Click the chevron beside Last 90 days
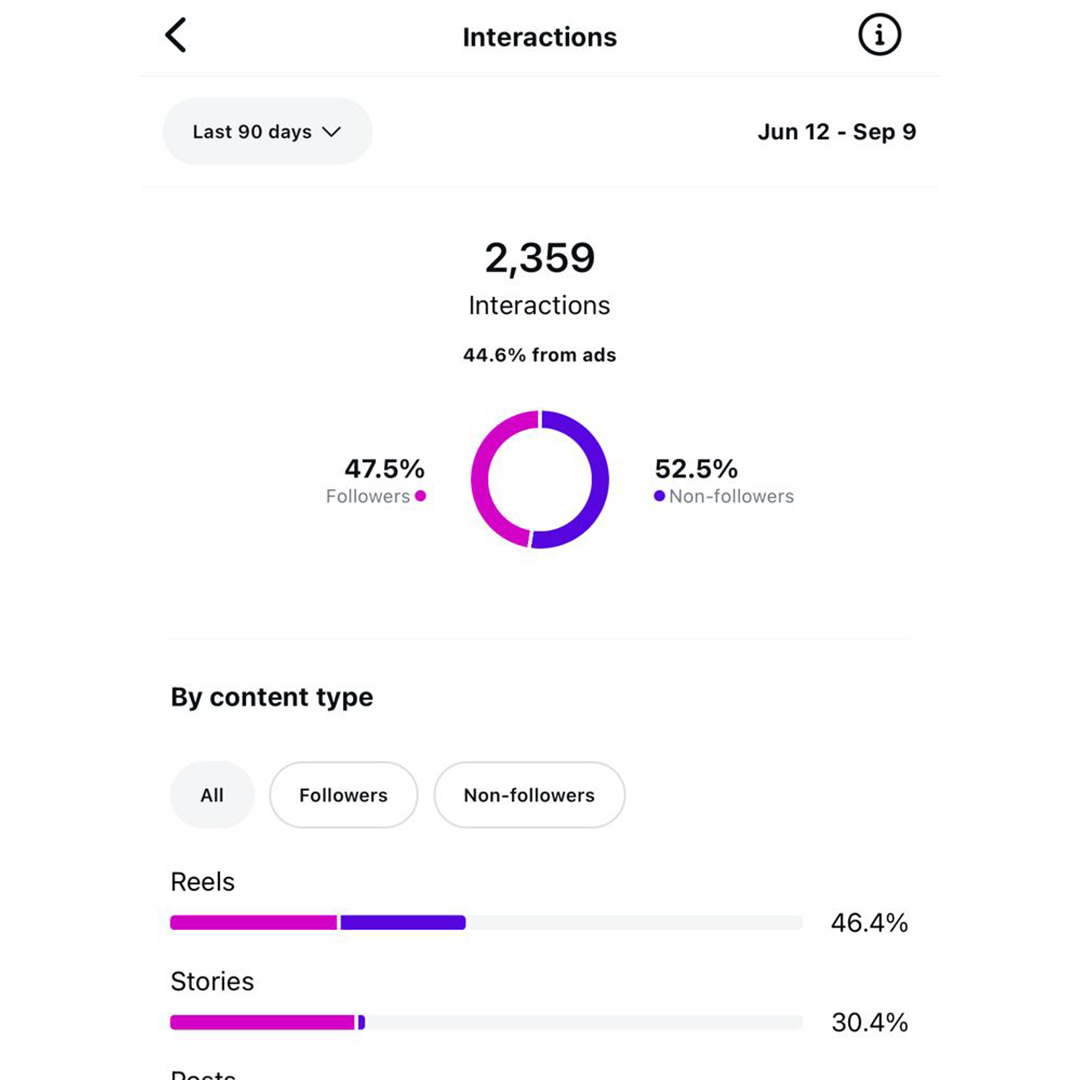The width and height of the screenshot is (1080, 1080). tap(332, 132)
